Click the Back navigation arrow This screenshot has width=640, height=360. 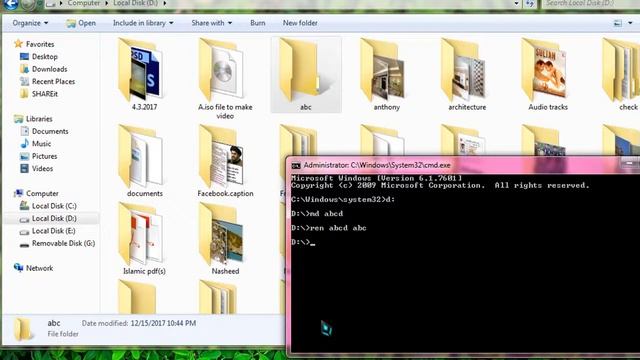pos(11,4)
